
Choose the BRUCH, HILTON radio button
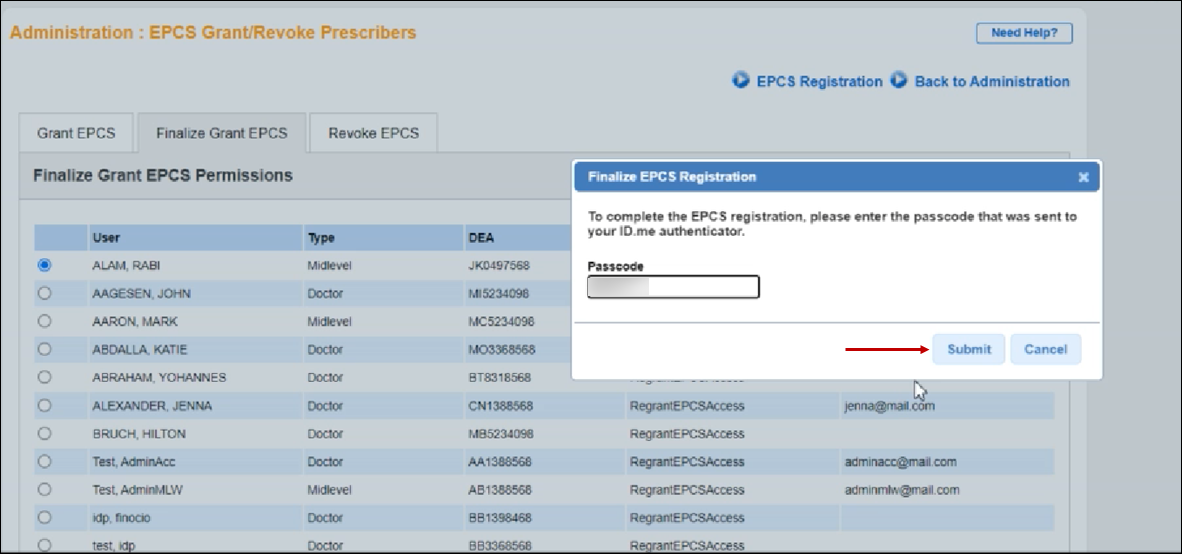point(44,434)
